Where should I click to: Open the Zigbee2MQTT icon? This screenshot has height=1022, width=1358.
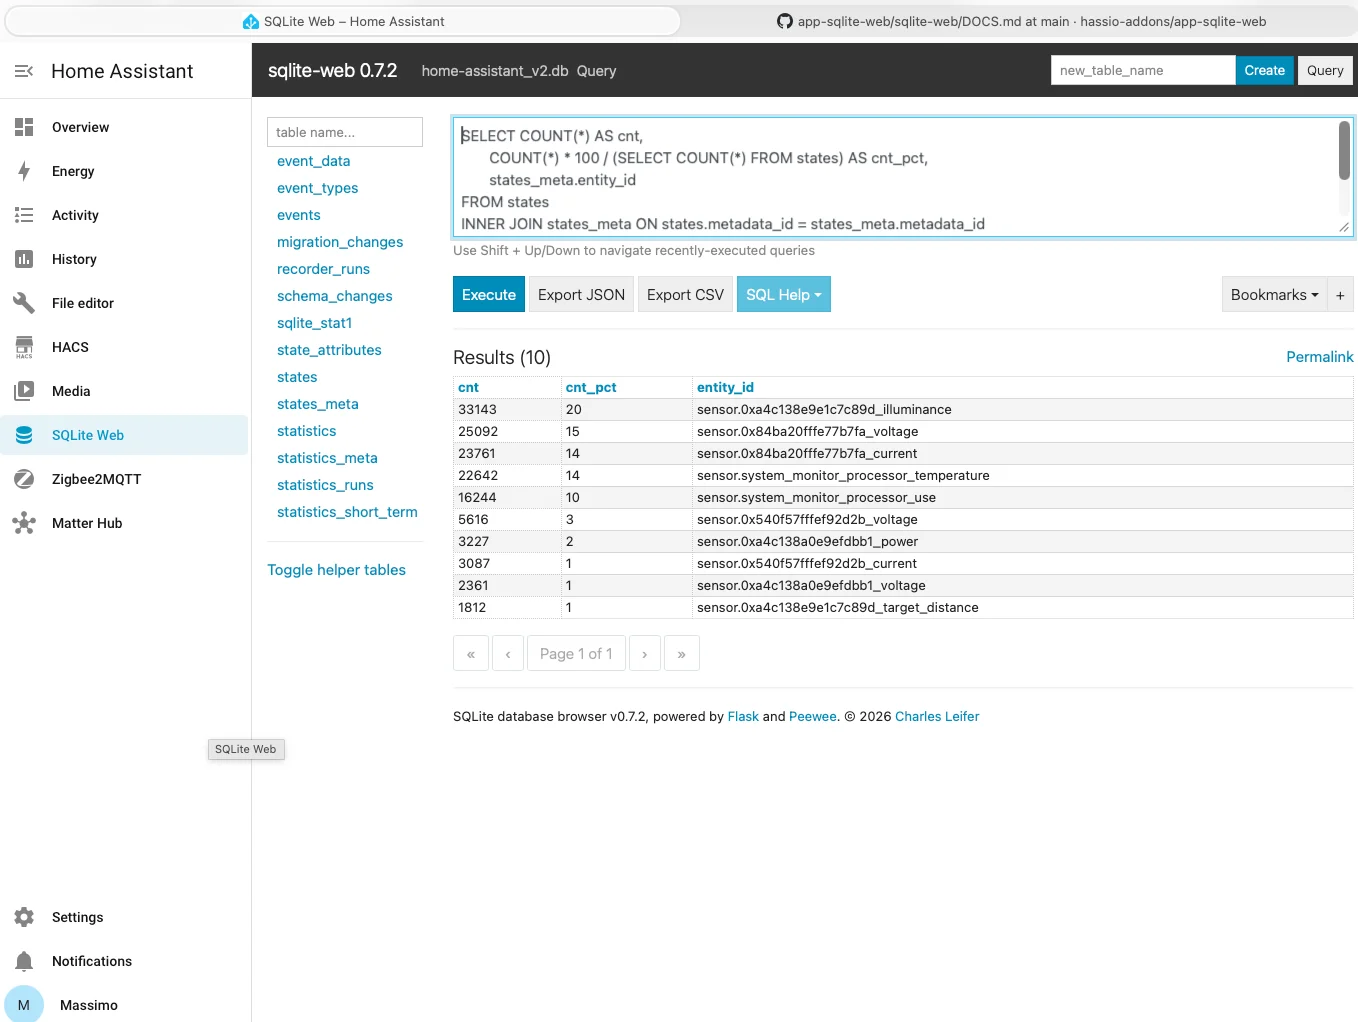pyautogui.click(x=24, y=479)
